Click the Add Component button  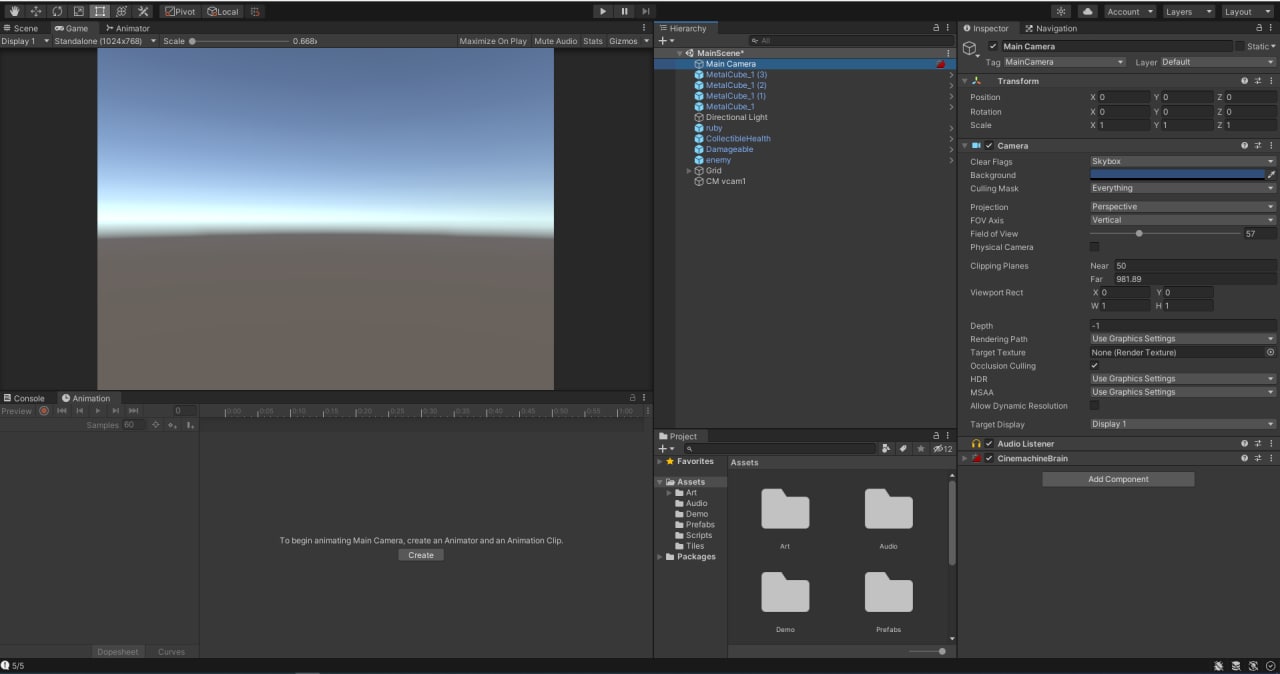pos(1118,479)
